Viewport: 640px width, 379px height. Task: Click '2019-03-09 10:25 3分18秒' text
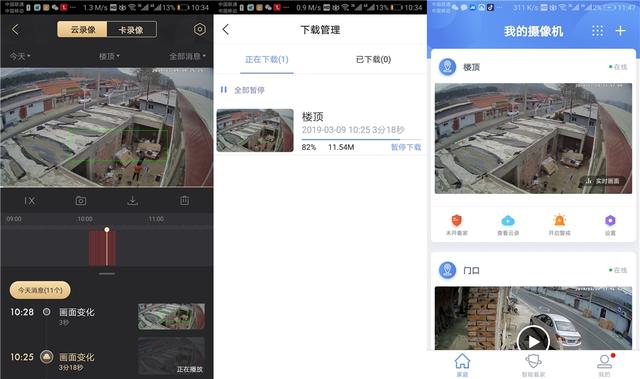click(353, 130)
